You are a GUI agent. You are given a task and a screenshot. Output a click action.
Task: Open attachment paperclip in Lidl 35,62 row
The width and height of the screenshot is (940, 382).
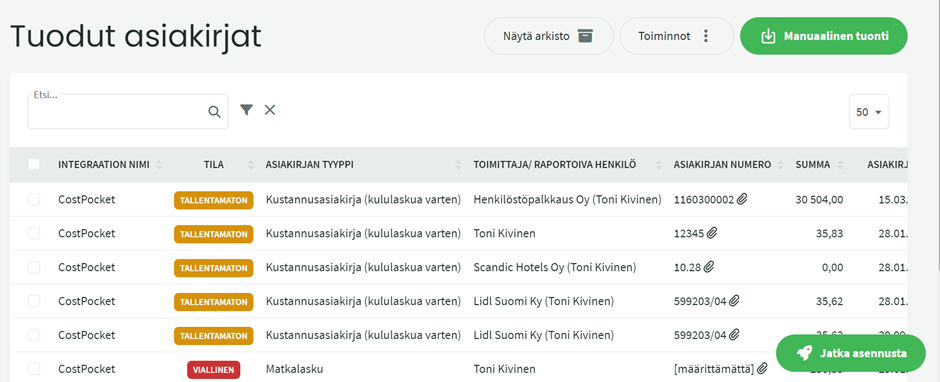734,300
